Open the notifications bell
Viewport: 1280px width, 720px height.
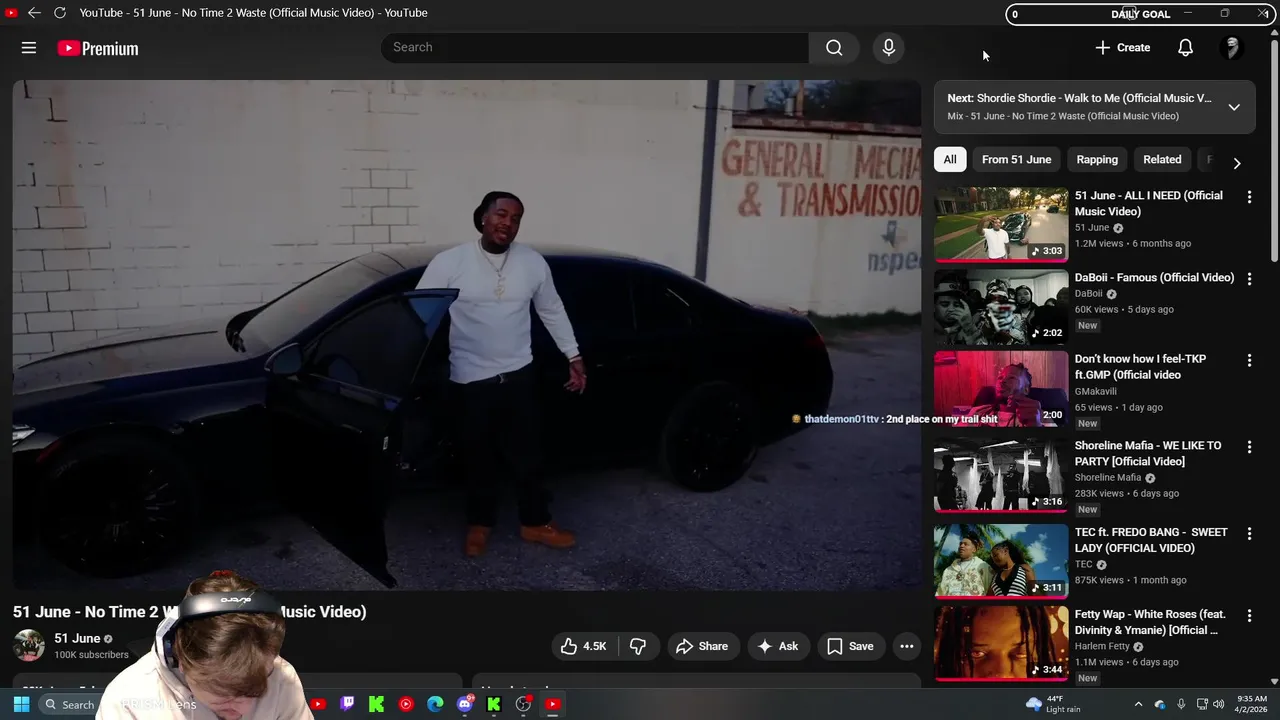[1185, 47]
